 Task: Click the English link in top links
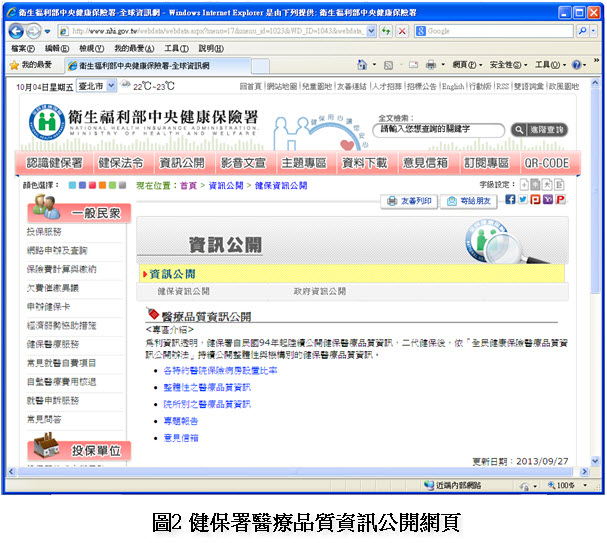[x=453, y=86]
